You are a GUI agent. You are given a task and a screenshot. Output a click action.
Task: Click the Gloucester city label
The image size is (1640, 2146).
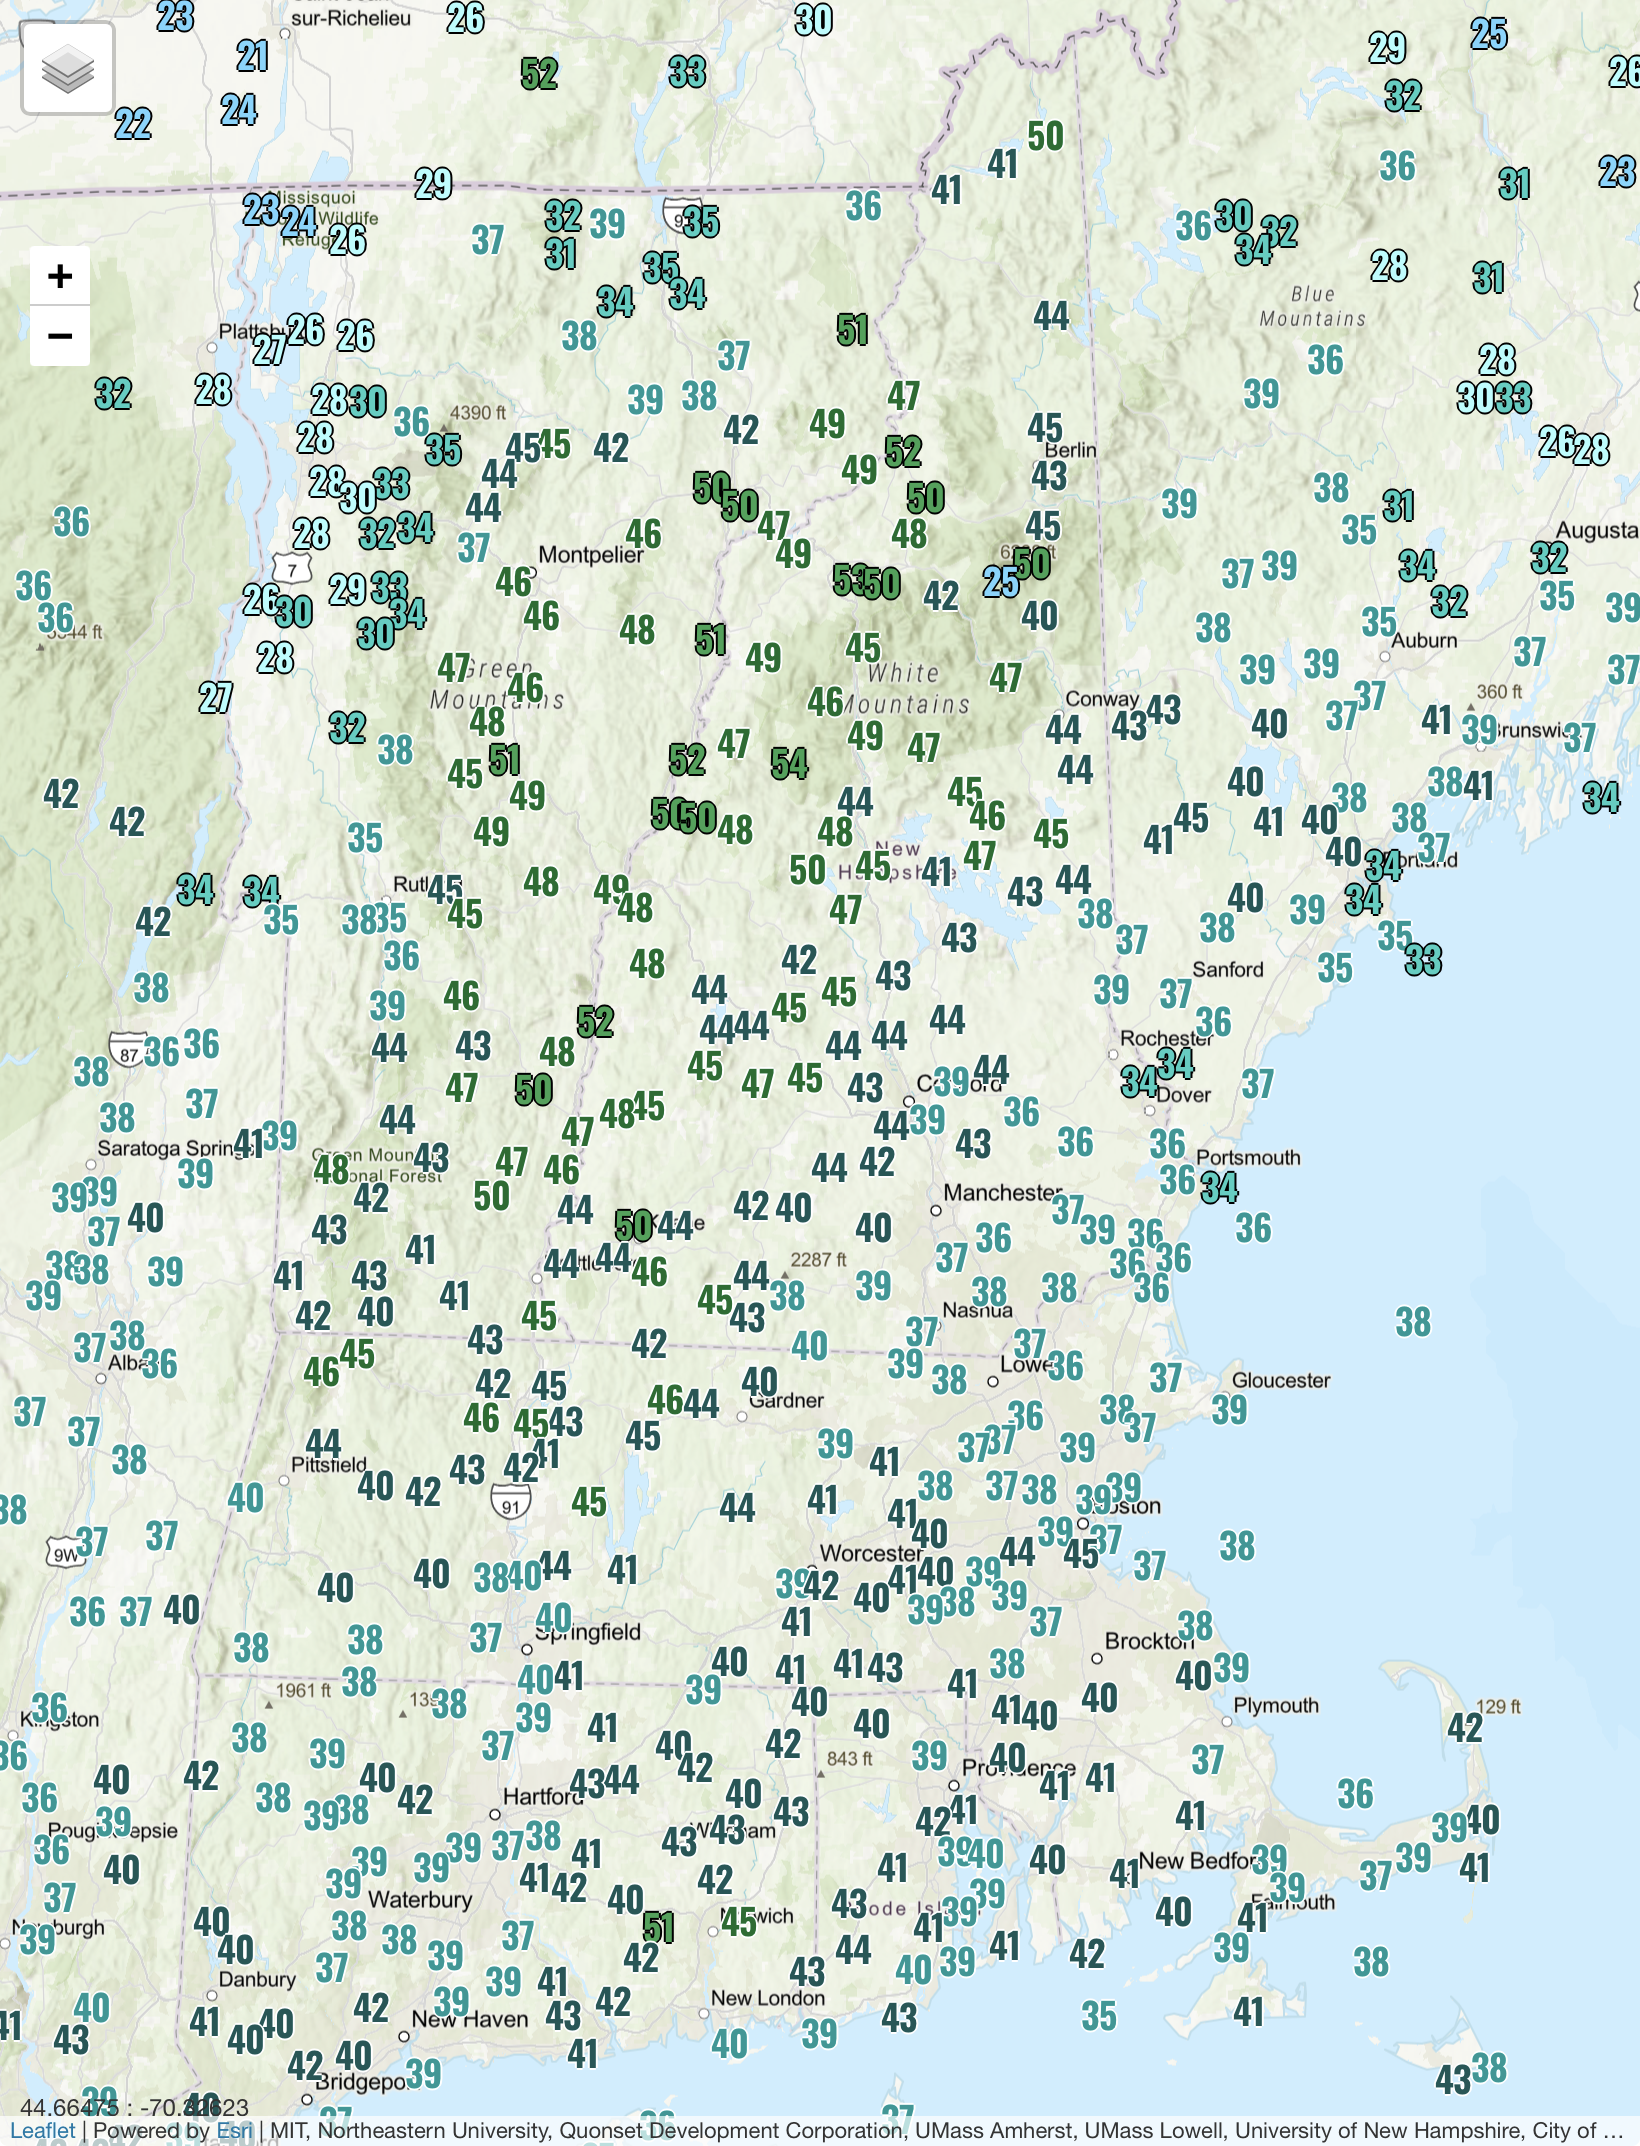1280,1380
